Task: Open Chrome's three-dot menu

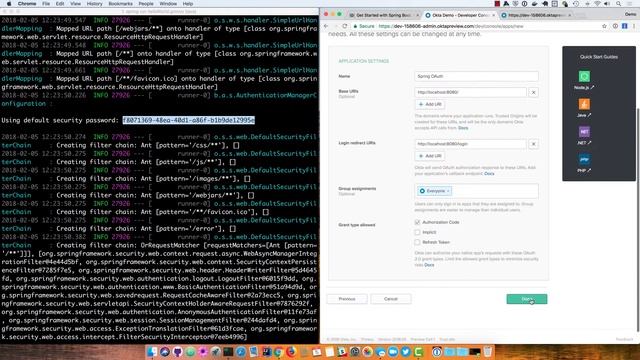Action: (634, 26)
